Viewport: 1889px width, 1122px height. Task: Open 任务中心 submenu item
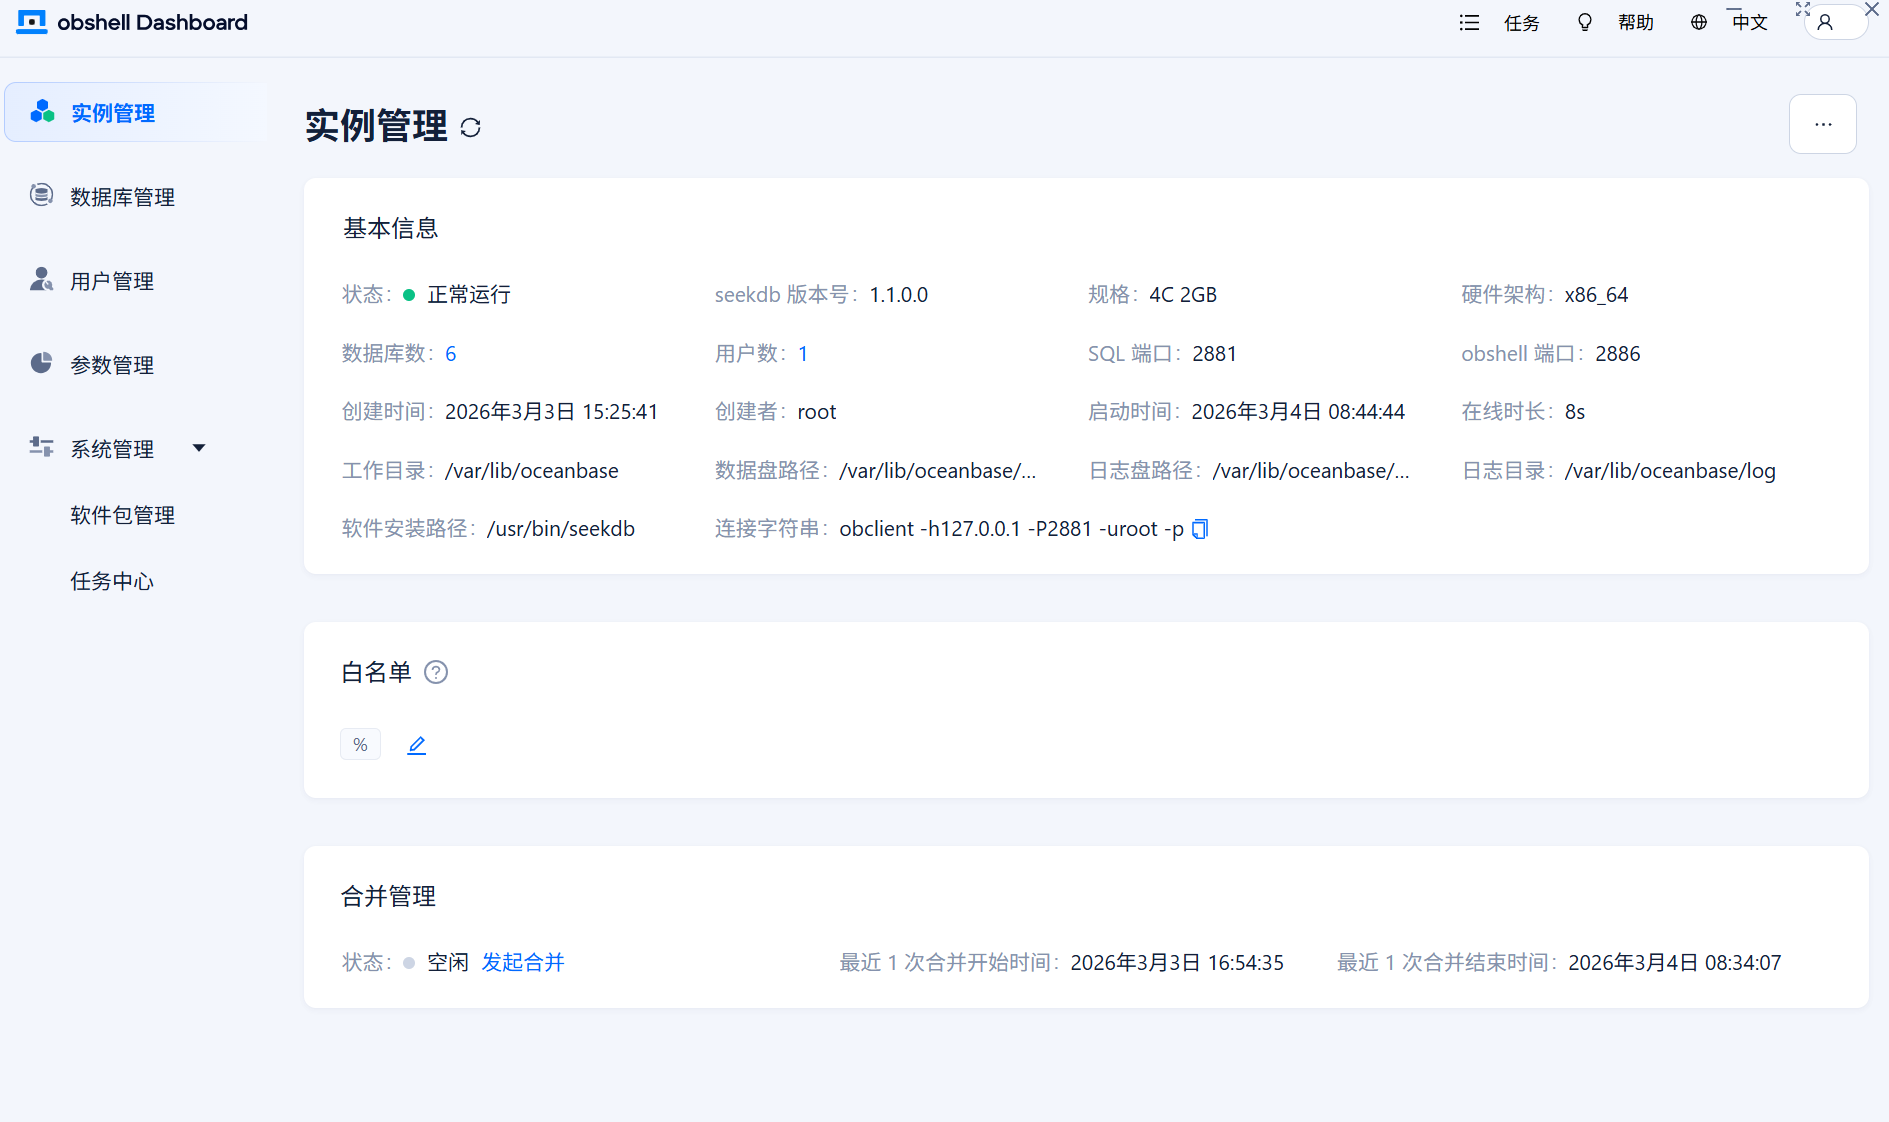tap(112, 581)
